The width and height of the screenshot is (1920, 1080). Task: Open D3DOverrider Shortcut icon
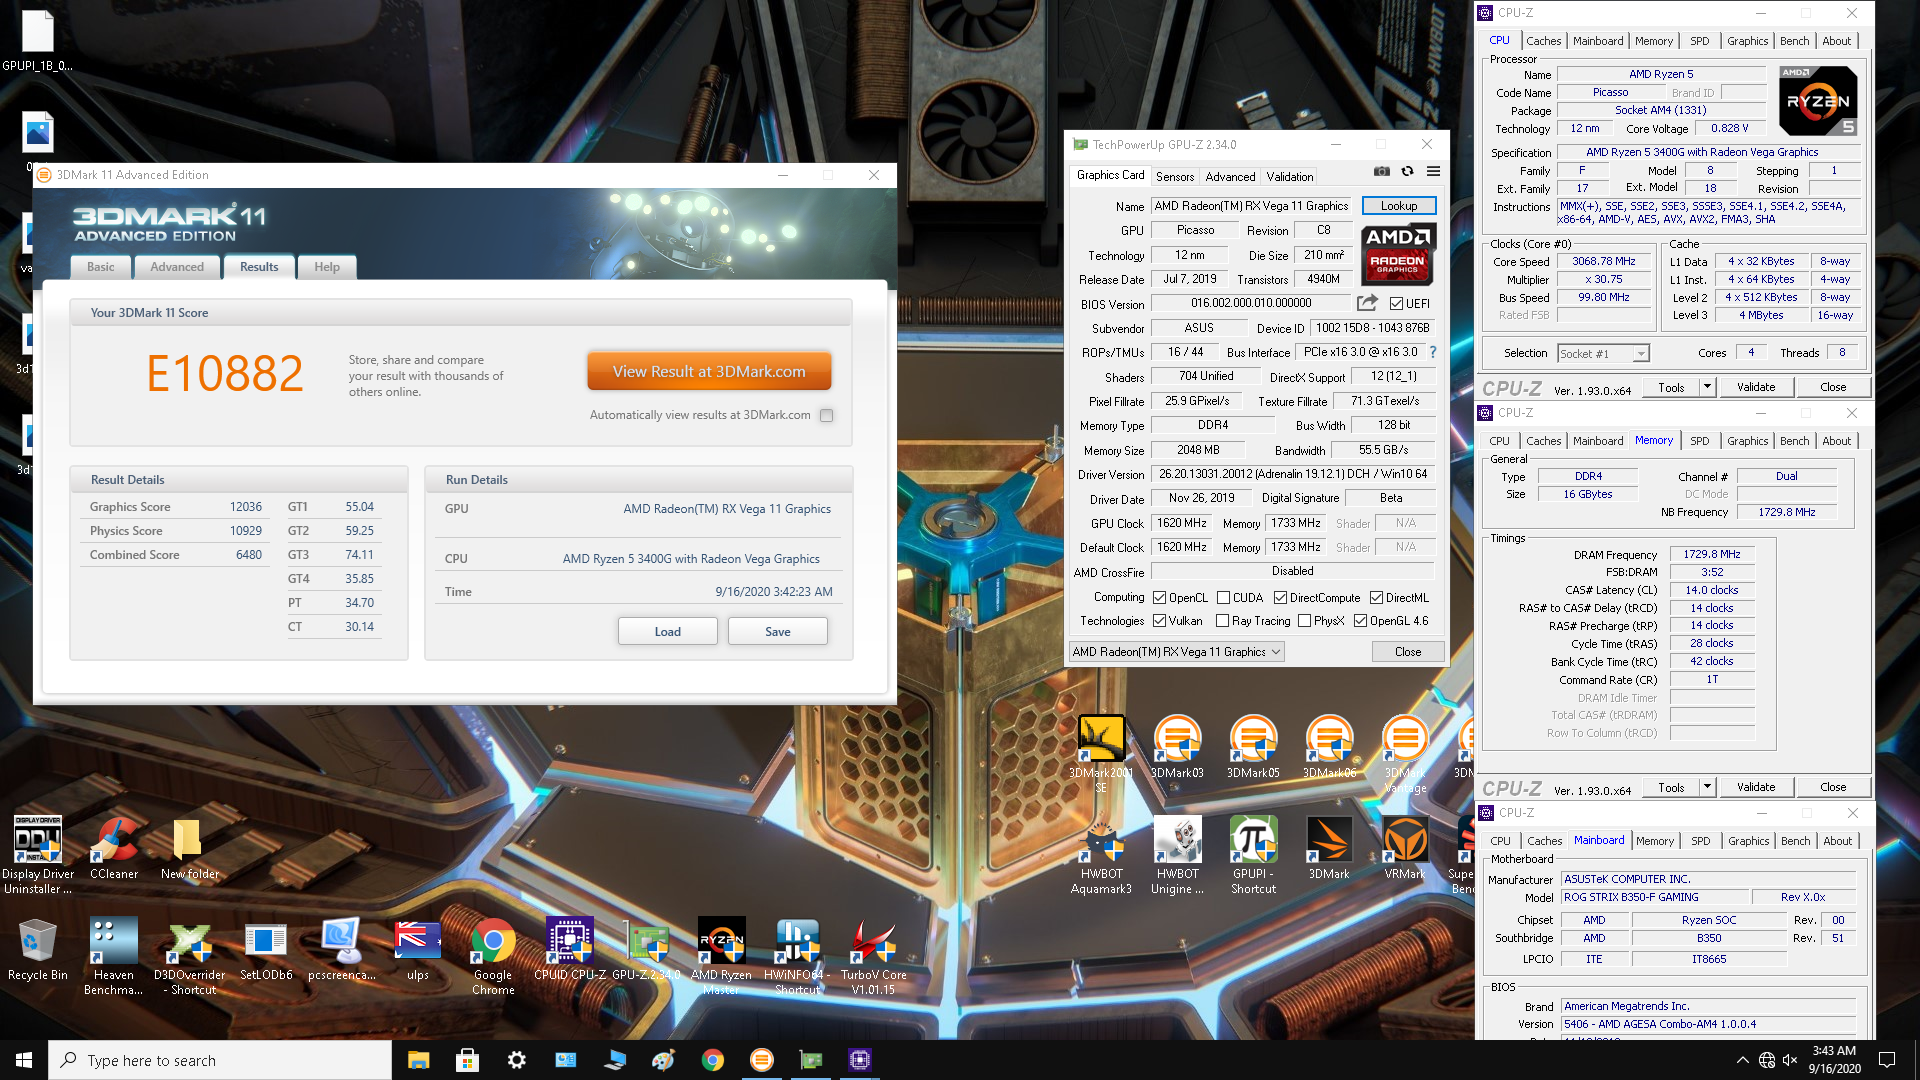pos(190,956)
